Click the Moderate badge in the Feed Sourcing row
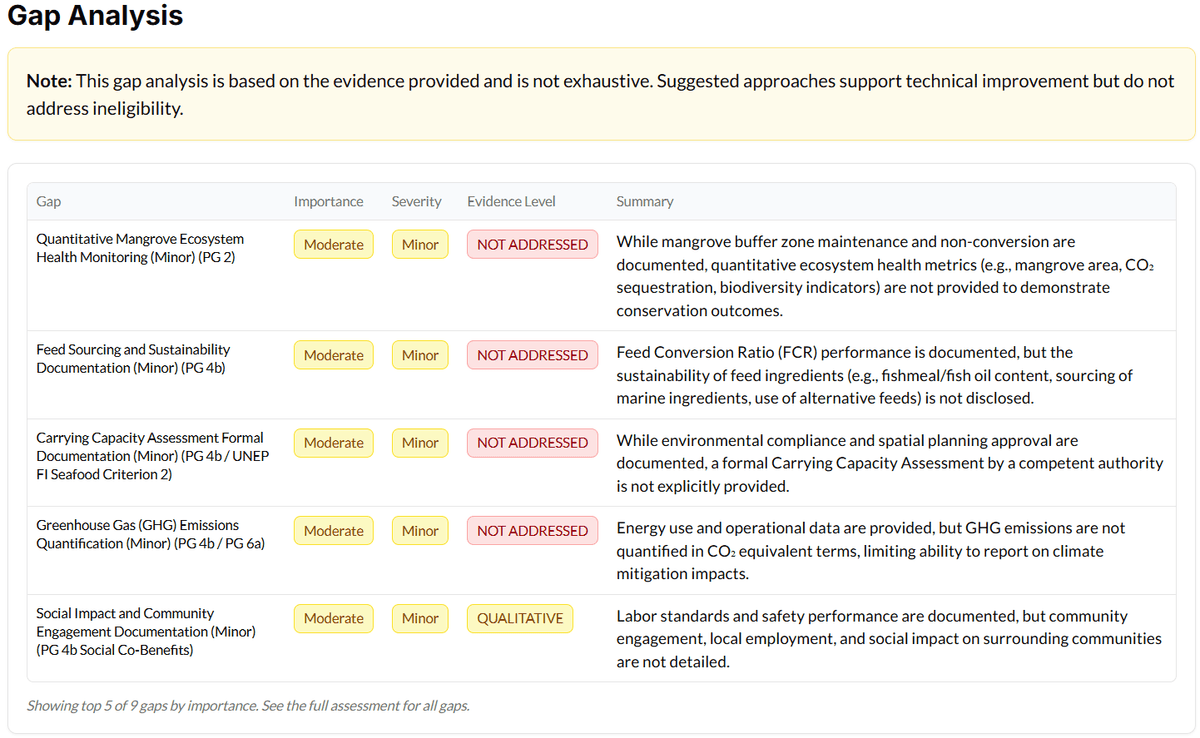 pyautogui.click(x=334, y=355)
